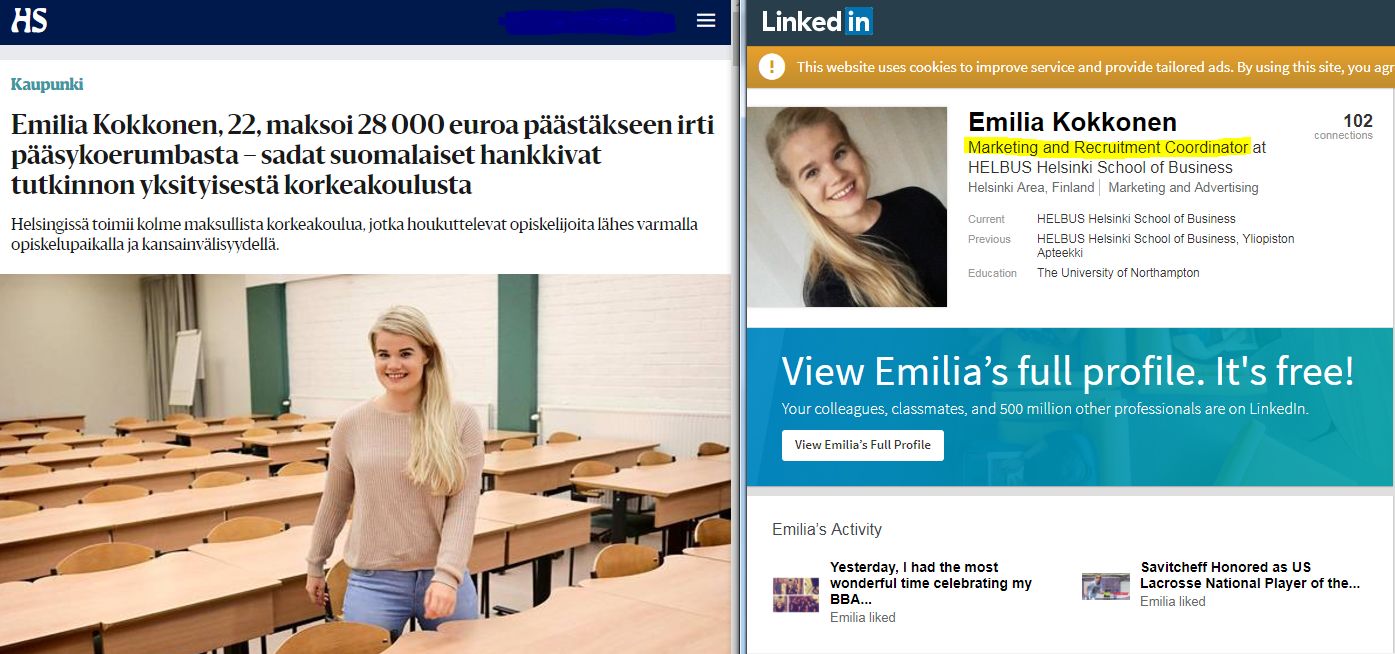The image size is (1395, 654).
Task: Click the HS newspaper logo
Action: pyautogui.click(x=29, y=21)
